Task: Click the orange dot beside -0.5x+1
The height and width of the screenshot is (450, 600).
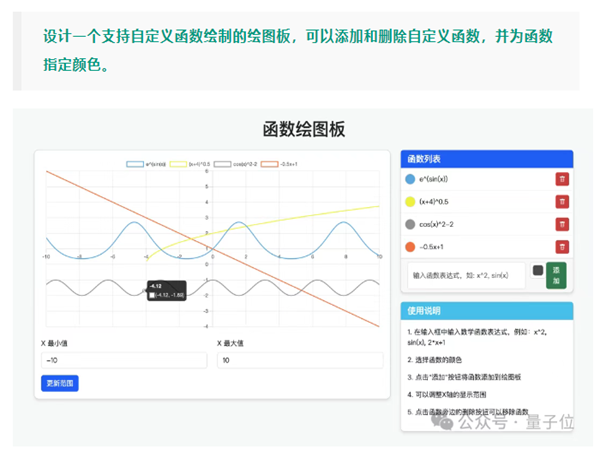Action: coord(410,247)
